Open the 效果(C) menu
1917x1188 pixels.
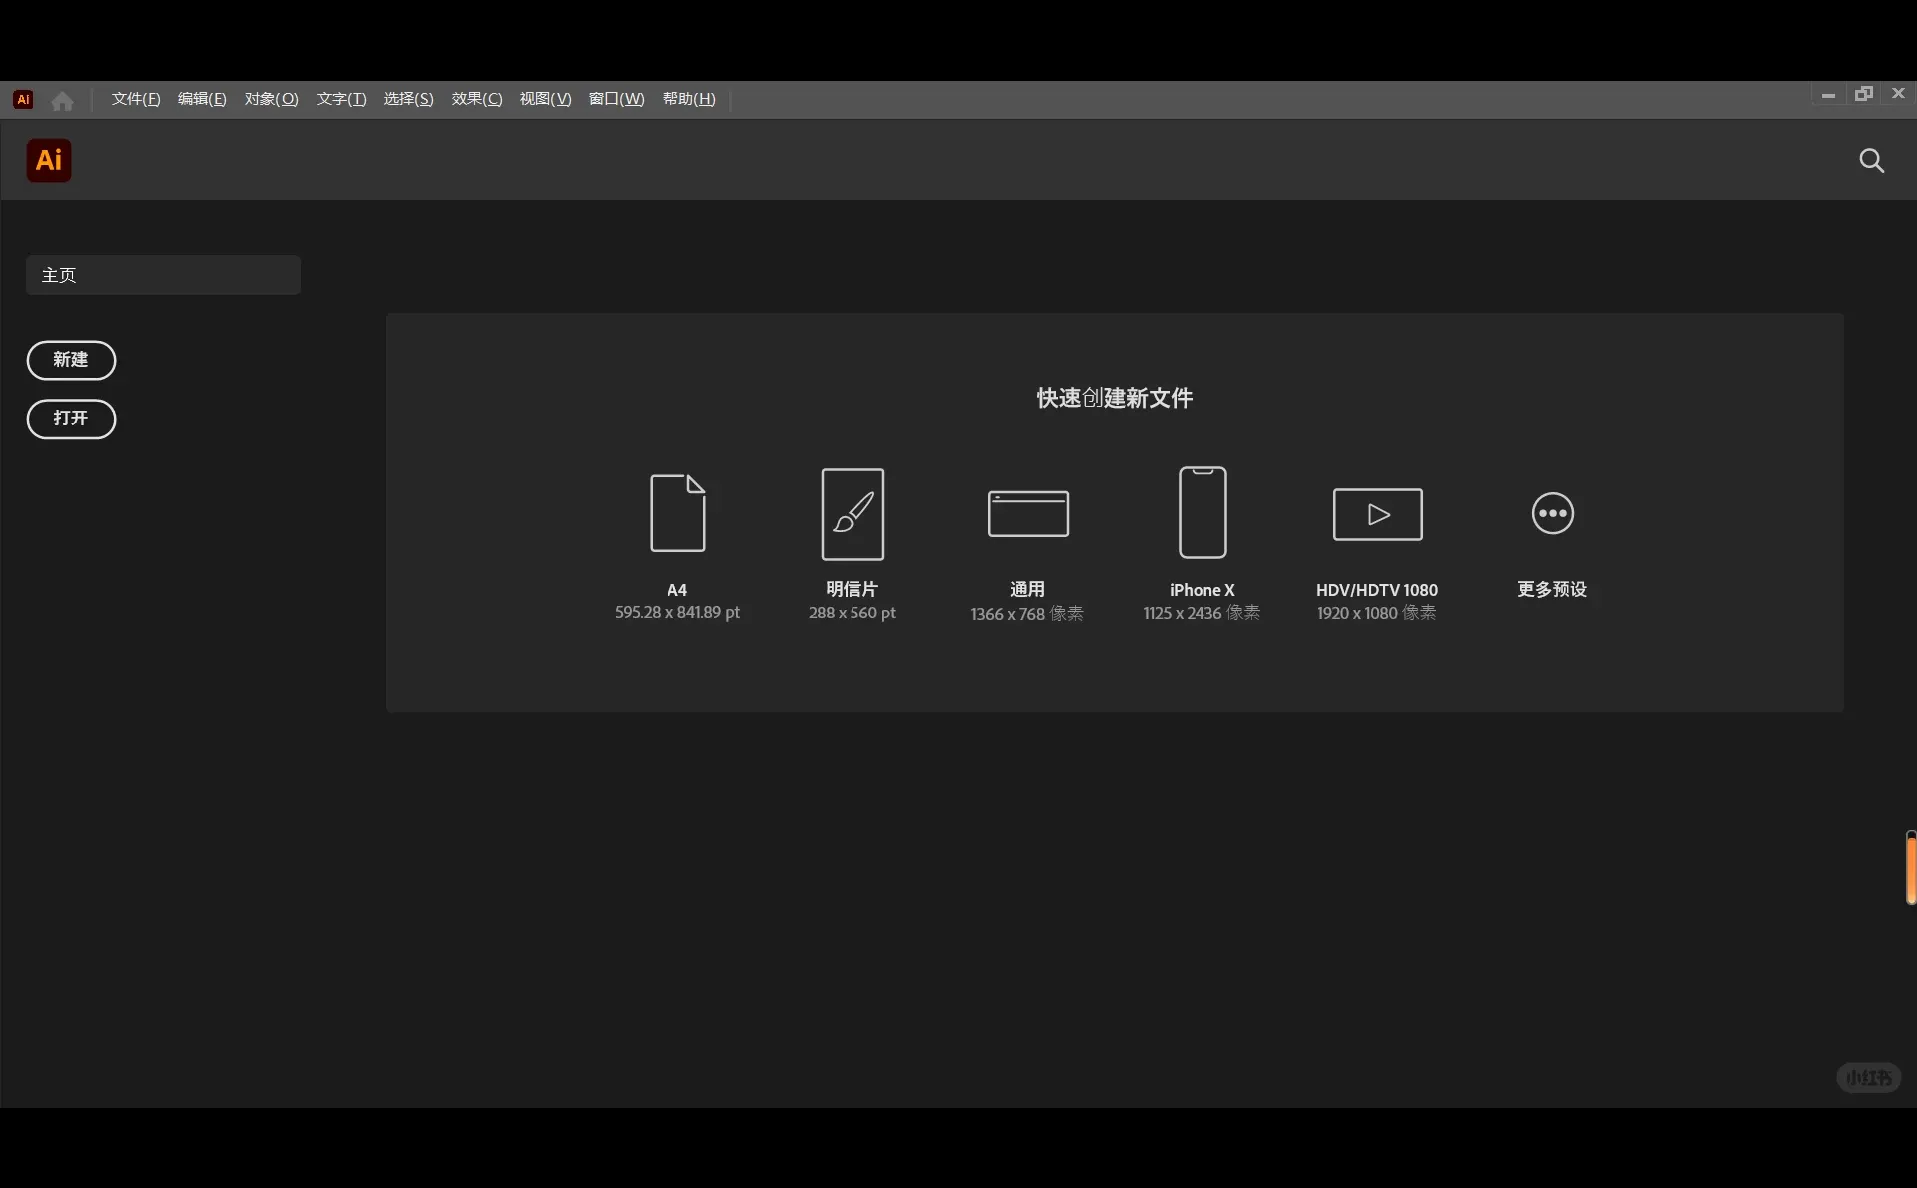point(476,99)
